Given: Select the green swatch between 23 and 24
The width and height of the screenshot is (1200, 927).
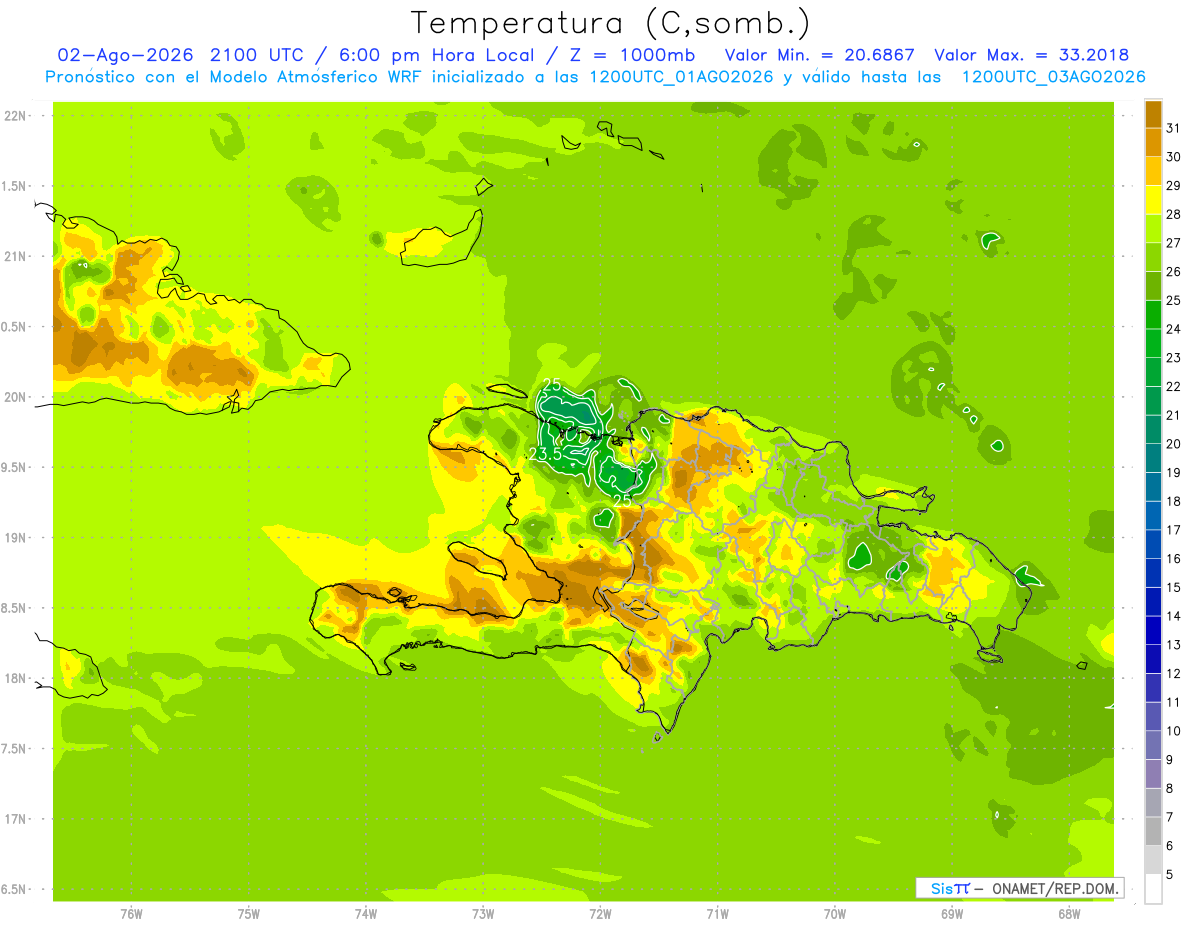Looking at the screenshot, I should click(x=1153, y=343).
